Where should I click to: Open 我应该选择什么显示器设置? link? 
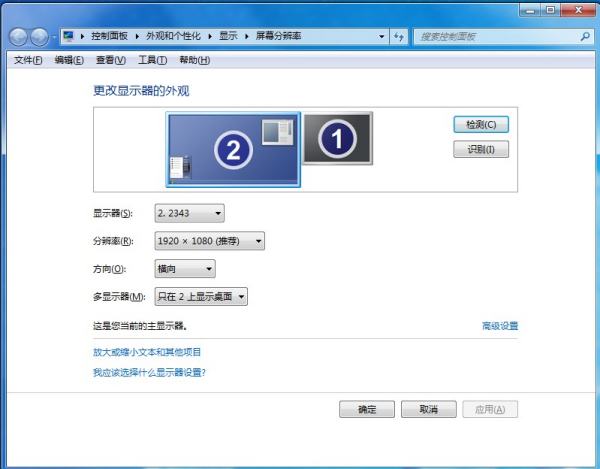[x=149, y=372]
